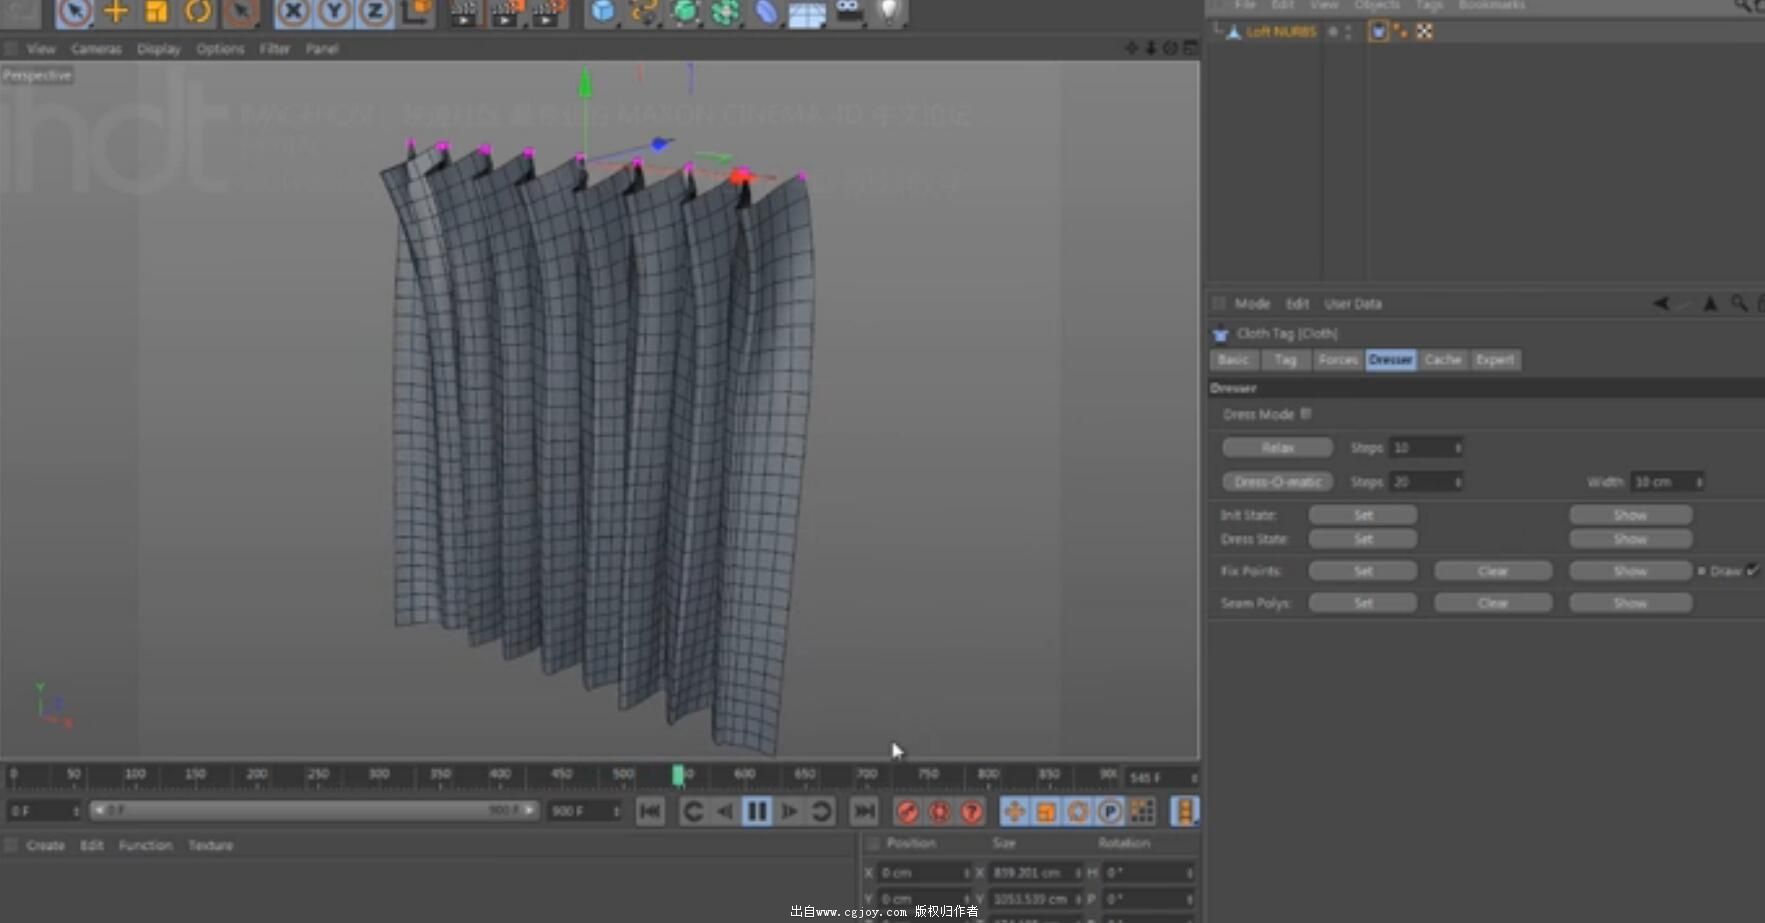Open viewport Panel menu

point(322,48)
